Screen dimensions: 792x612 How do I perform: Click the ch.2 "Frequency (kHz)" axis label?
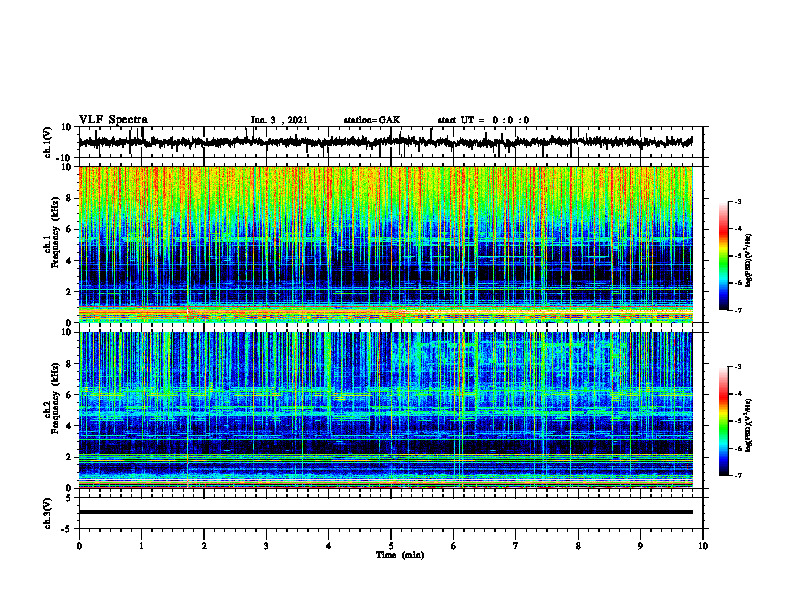pyautogui.click(x=55, y=398)
